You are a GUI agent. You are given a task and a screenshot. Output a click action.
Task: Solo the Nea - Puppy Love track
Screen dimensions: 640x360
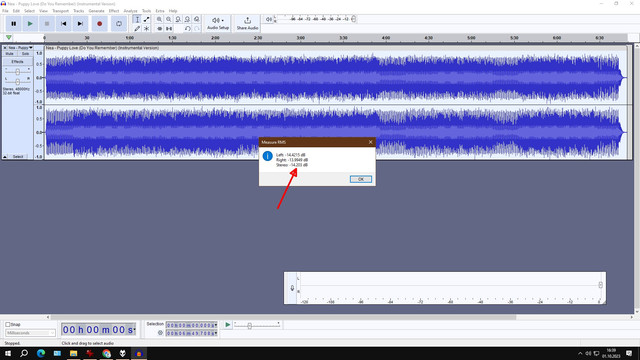tap(25, 53)
